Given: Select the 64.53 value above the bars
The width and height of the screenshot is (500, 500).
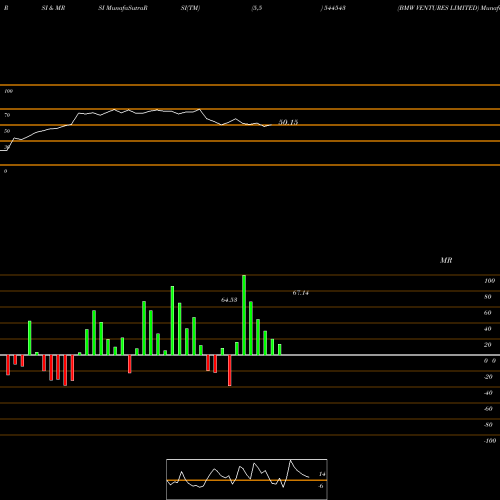Looking at the screenshot, I should pyautogui.click(x=229, y=300).
